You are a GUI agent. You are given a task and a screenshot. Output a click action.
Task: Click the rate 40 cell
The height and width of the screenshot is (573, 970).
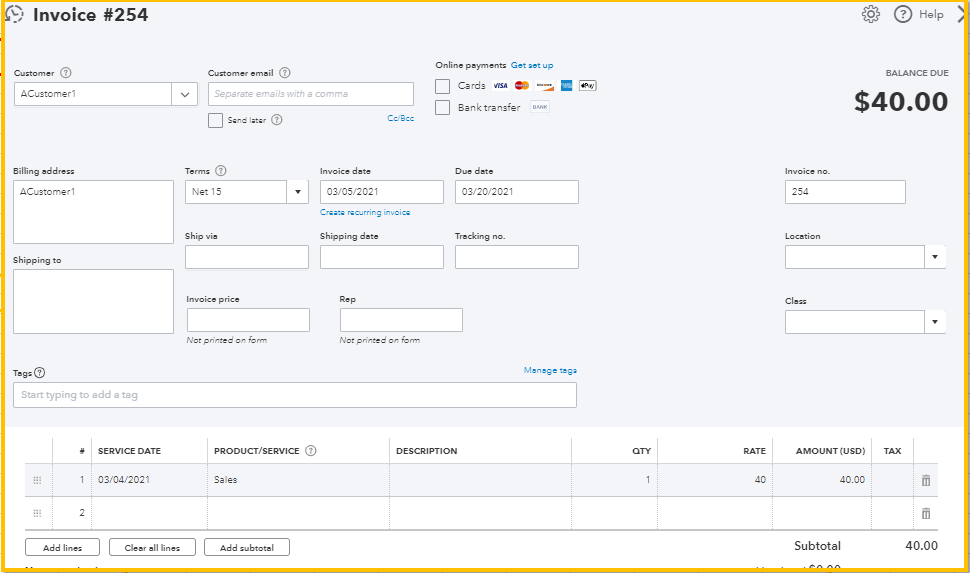[x=715, y=480]
